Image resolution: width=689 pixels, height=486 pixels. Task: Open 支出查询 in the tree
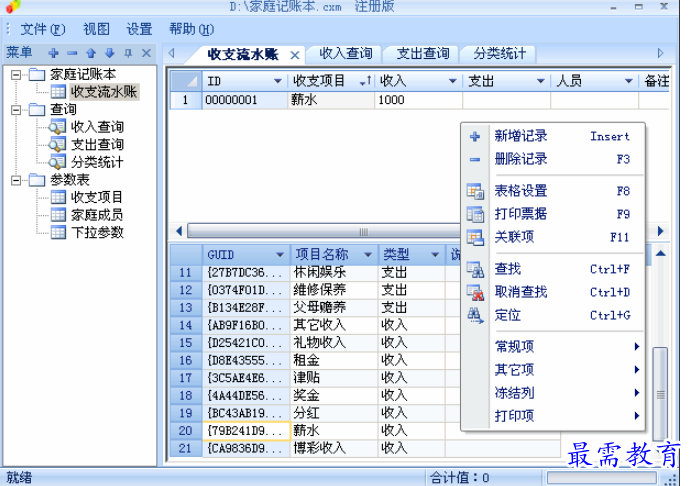pos(98,145)
